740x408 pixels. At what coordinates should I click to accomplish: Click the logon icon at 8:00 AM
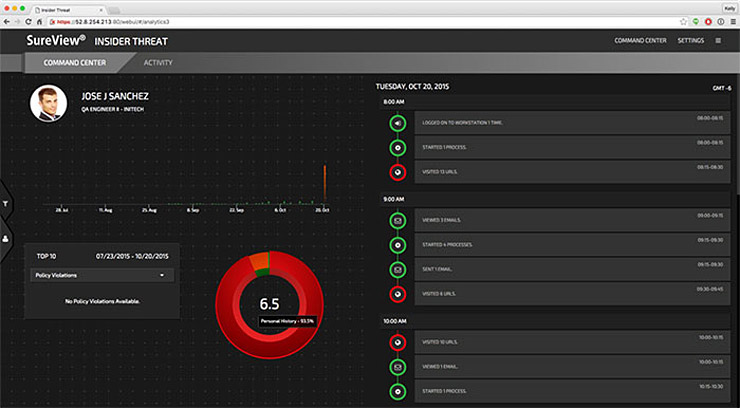(x=398, y=124)
